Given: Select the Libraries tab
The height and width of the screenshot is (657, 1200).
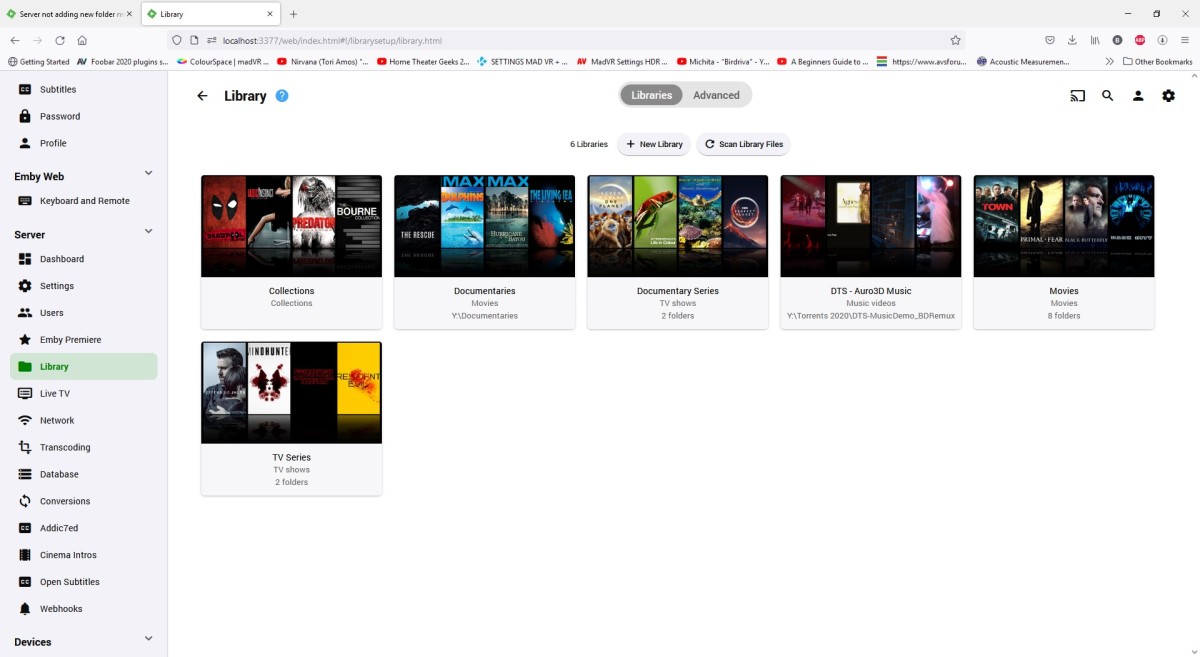Looking at the screenshot, I should (x=652, y=95).
